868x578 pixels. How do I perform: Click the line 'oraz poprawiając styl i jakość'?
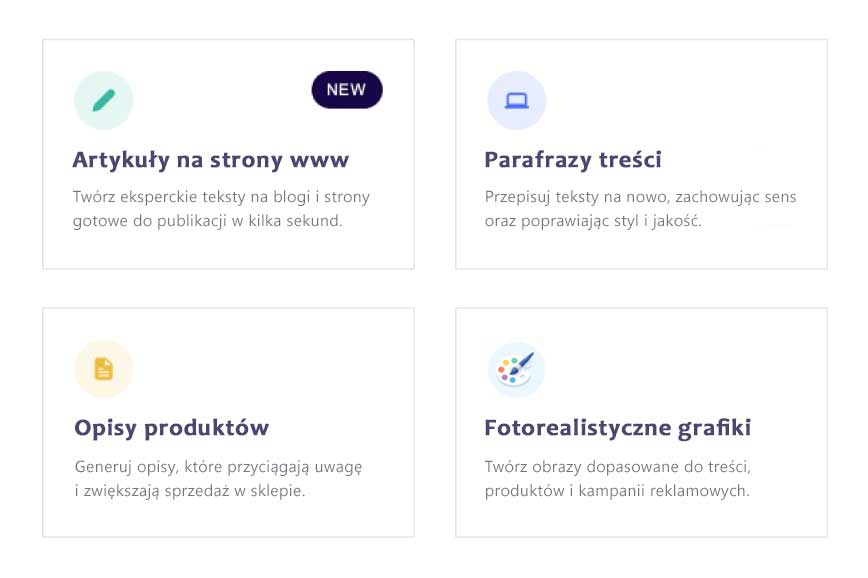pos(594,220)
